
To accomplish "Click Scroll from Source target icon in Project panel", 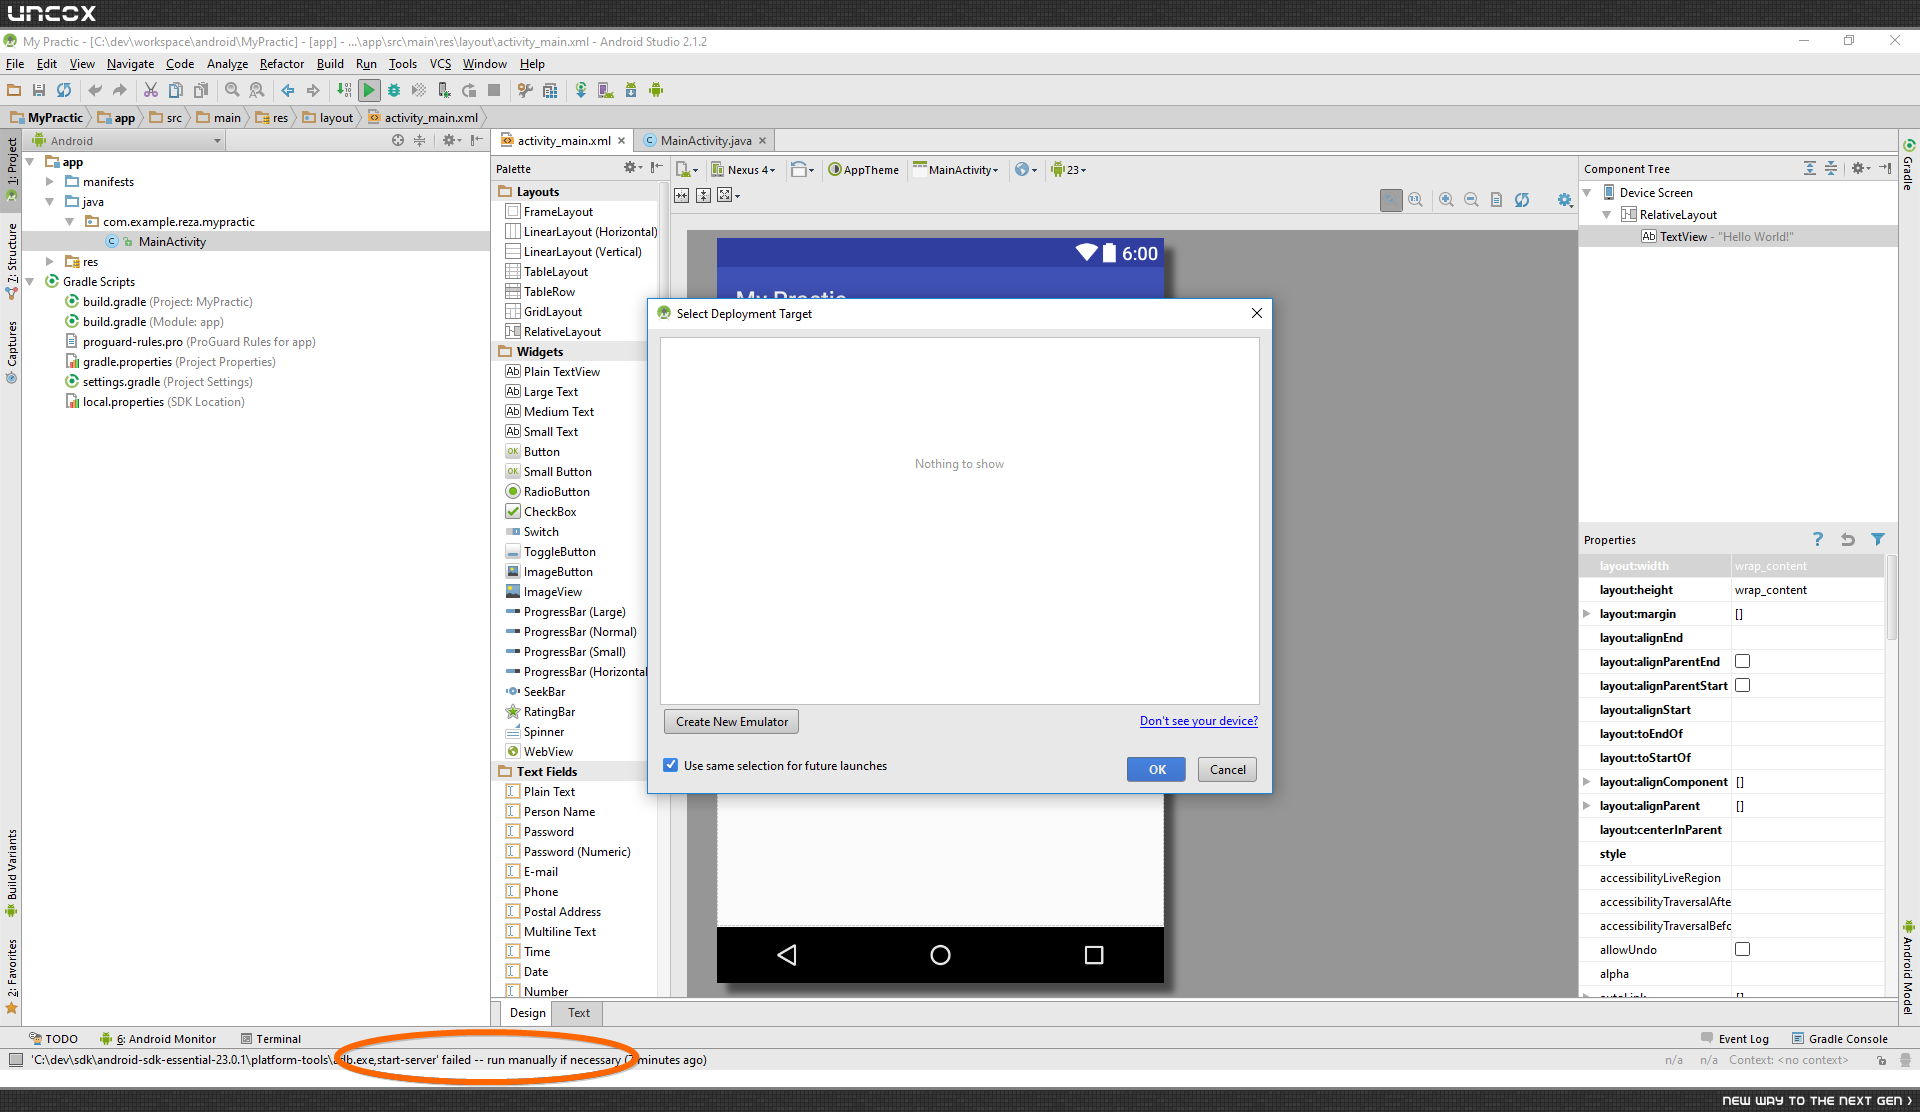I will click(398, 140).
